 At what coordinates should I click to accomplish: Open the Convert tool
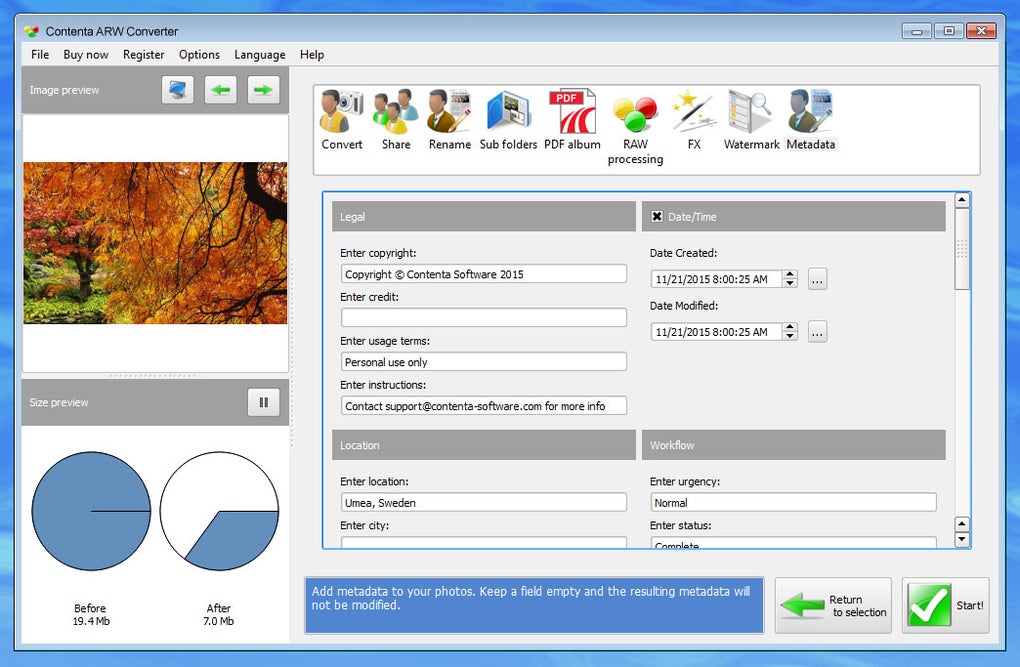pos(340,118)
